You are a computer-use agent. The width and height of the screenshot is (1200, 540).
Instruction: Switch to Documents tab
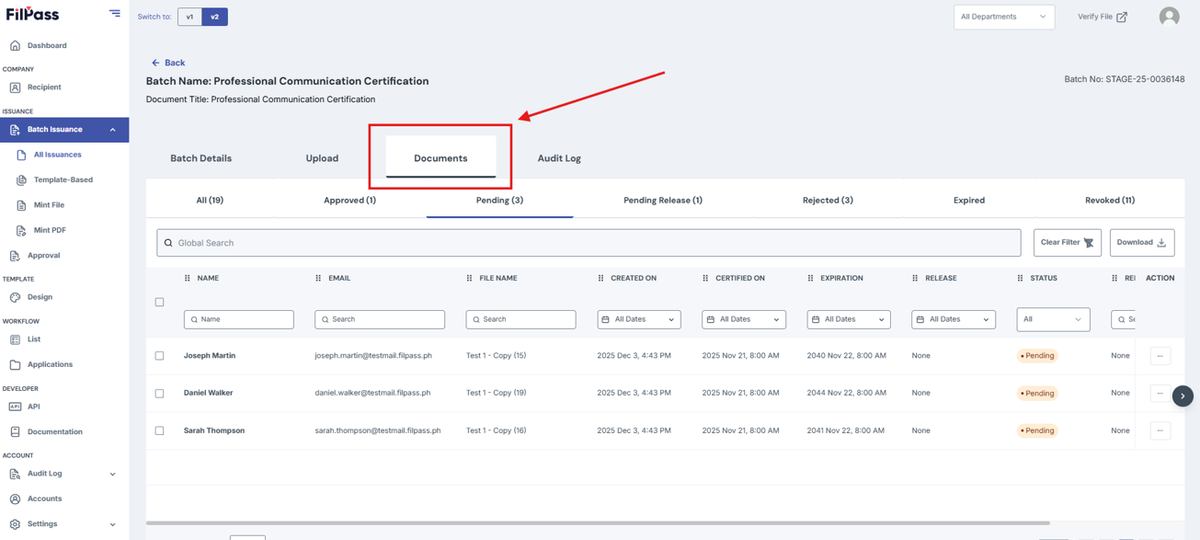(x=441, y=158)
